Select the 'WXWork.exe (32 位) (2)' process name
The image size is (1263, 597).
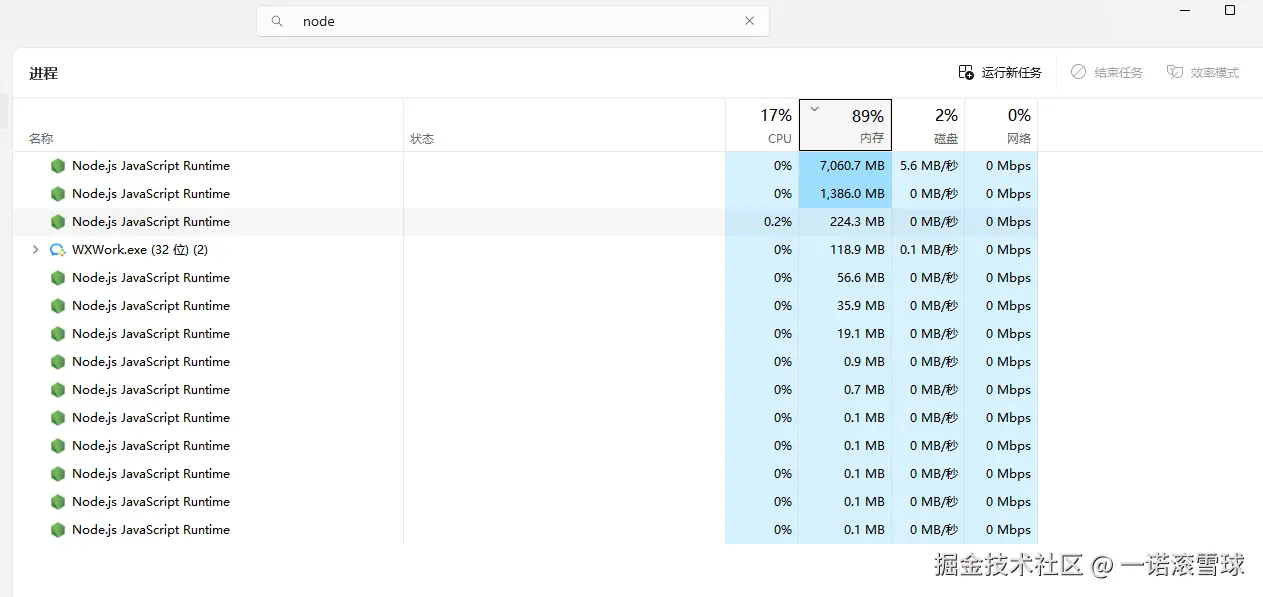click(x=140, y=250)
